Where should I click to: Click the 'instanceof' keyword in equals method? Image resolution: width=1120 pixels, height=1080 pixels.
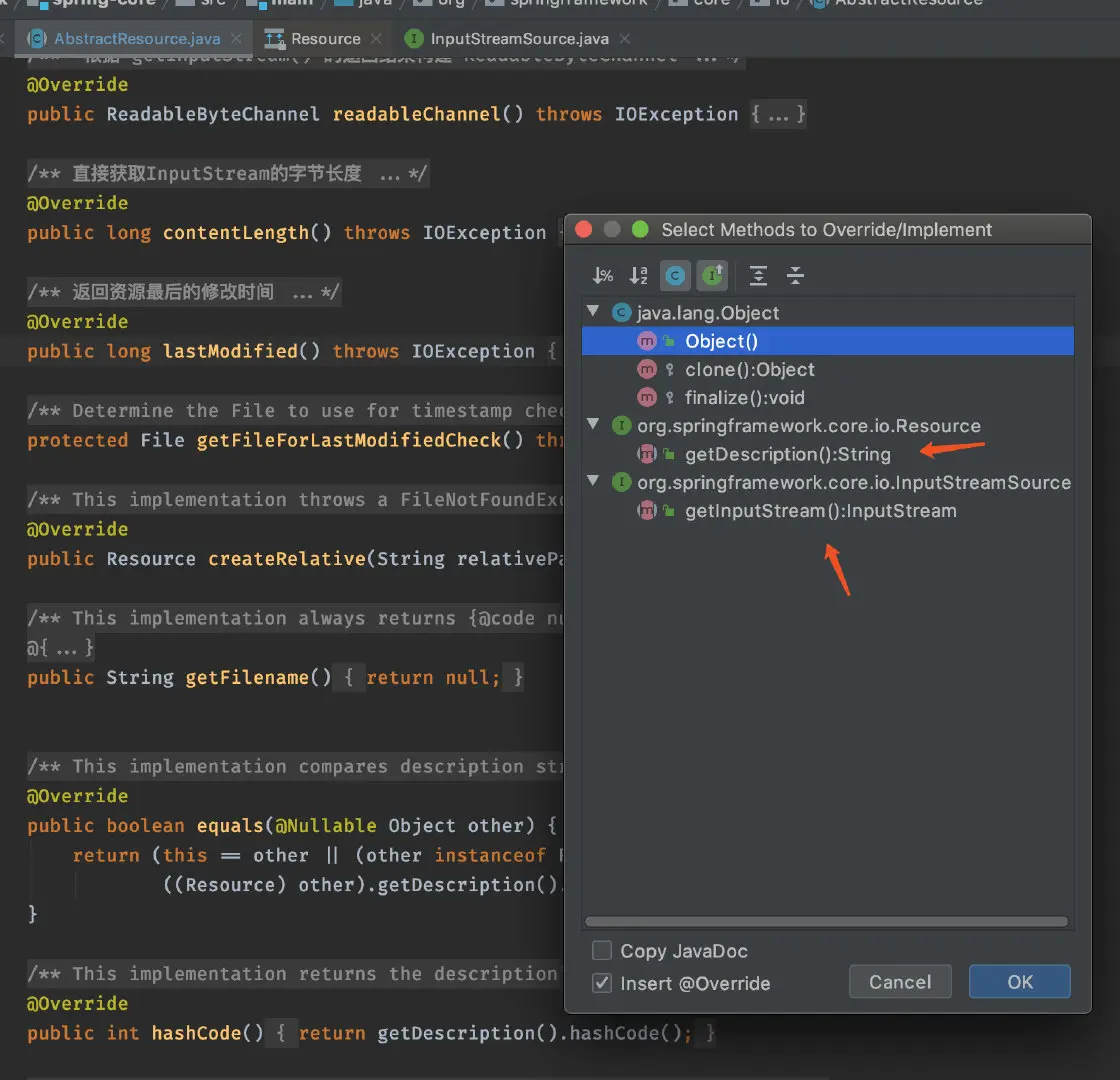click(x=490, y=855)
